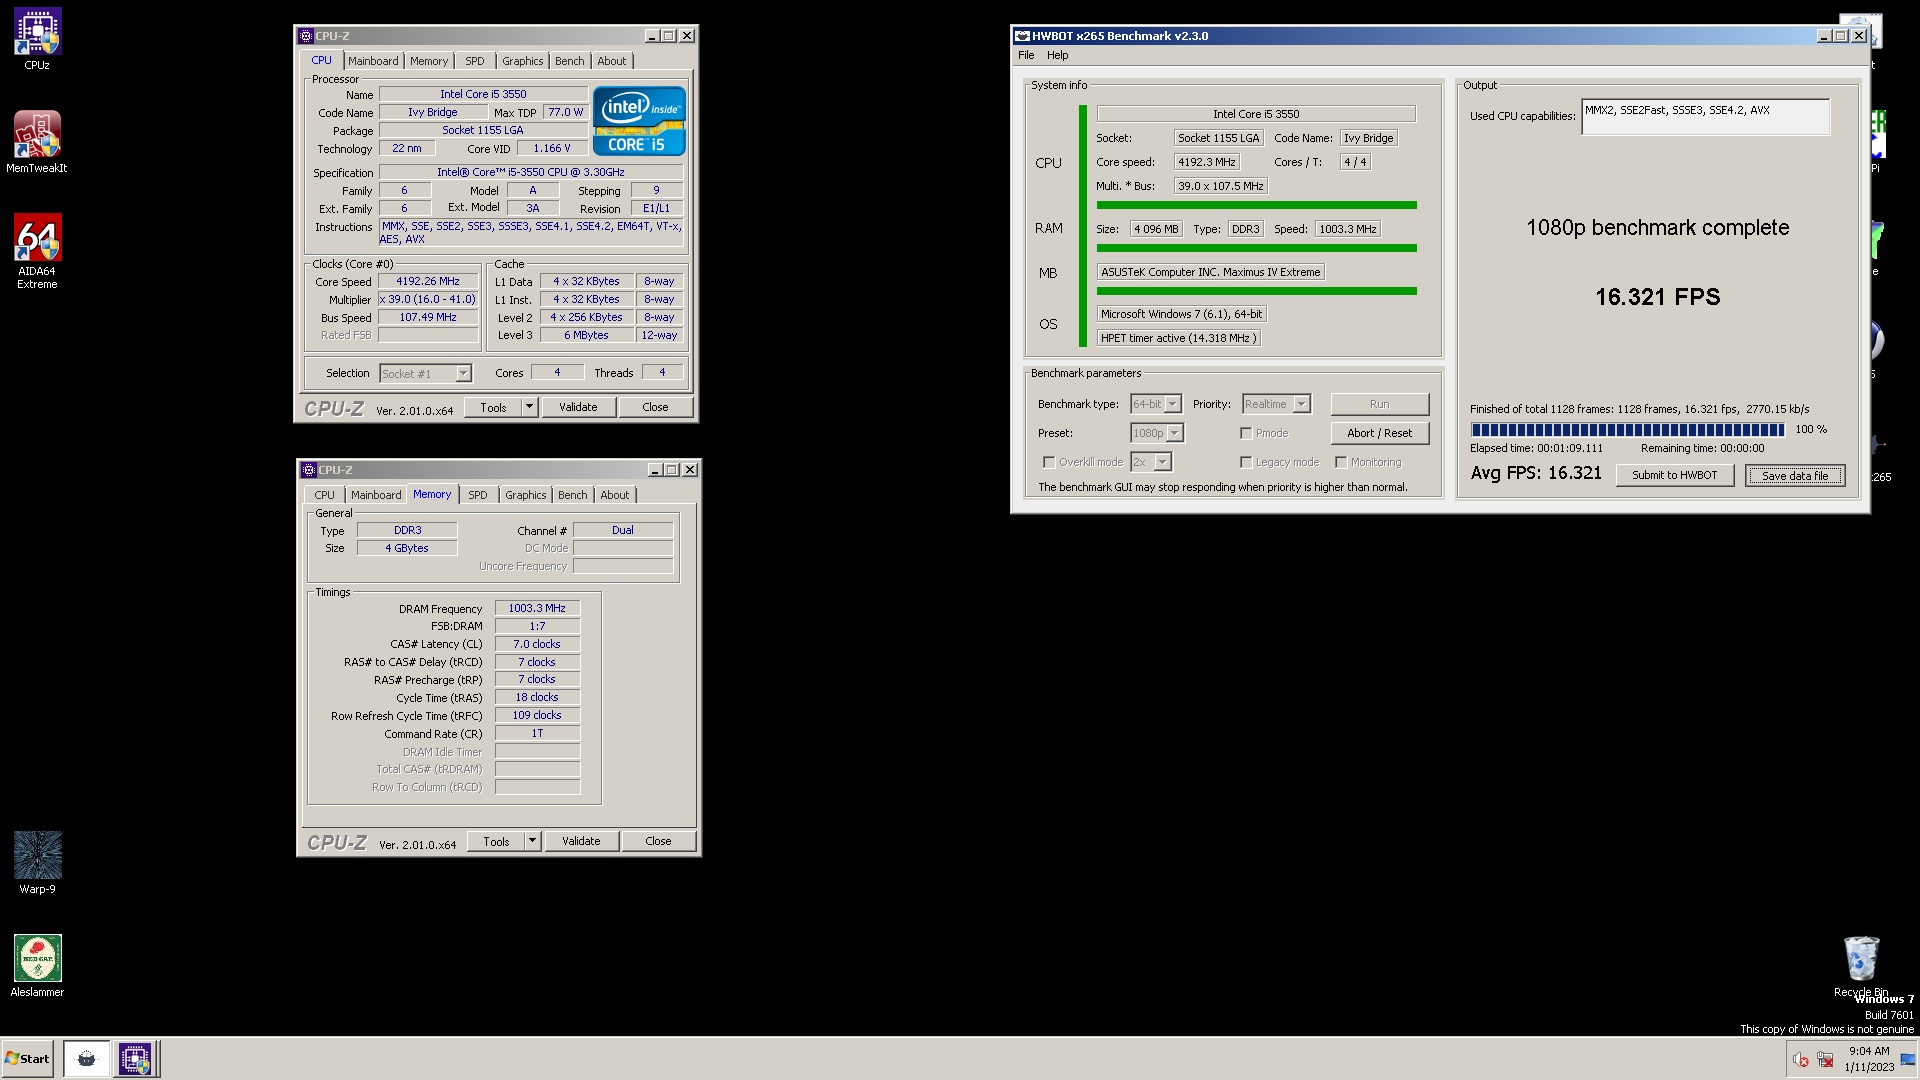The height and width of the screenshot is (1080, 1920).
Task: Click the greyed Run button
Action: (x=1380, y=404)
